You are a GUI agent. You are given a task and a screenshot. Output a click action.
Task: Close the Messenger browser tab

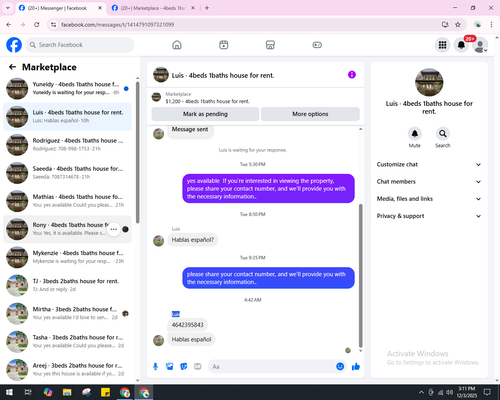[100, 8]
